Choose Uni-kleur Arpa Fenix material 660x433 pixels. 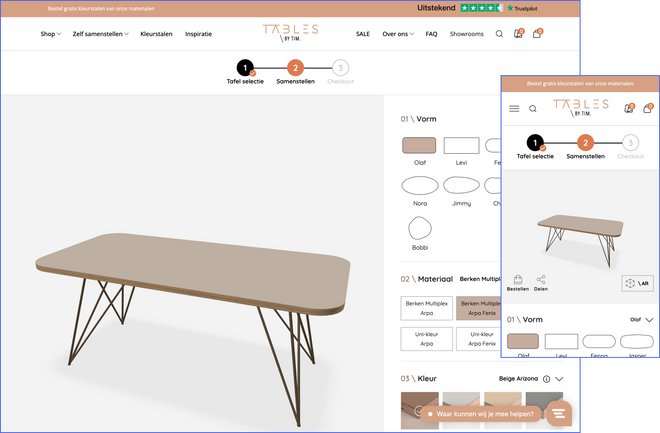[479, 339]
